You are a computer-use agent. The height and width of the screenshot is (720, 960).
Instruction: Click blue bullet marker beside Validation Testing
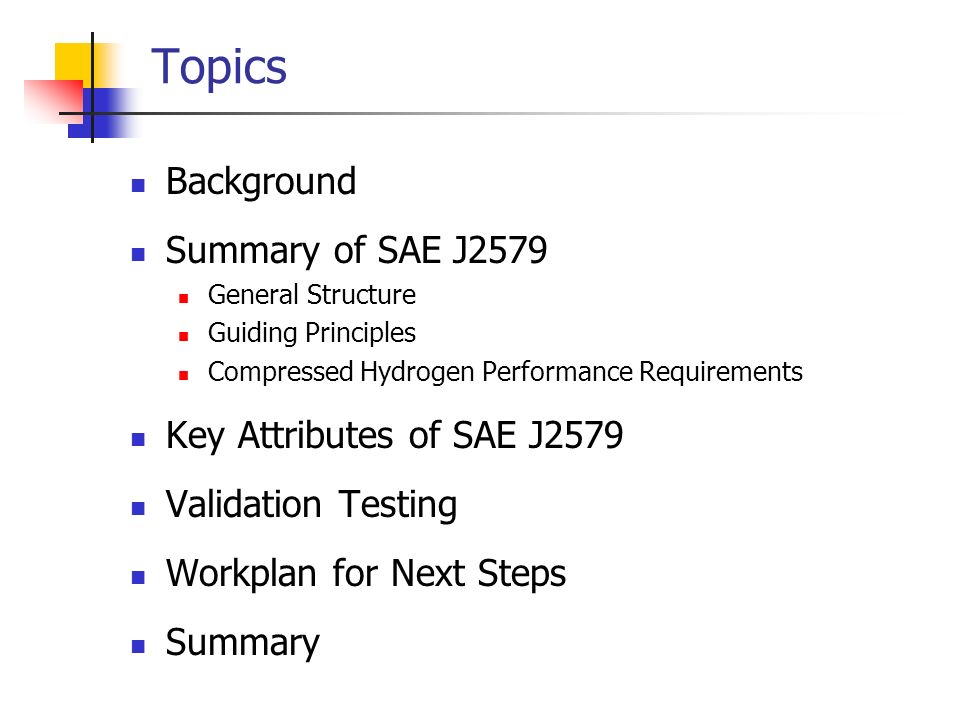point(138,508)
